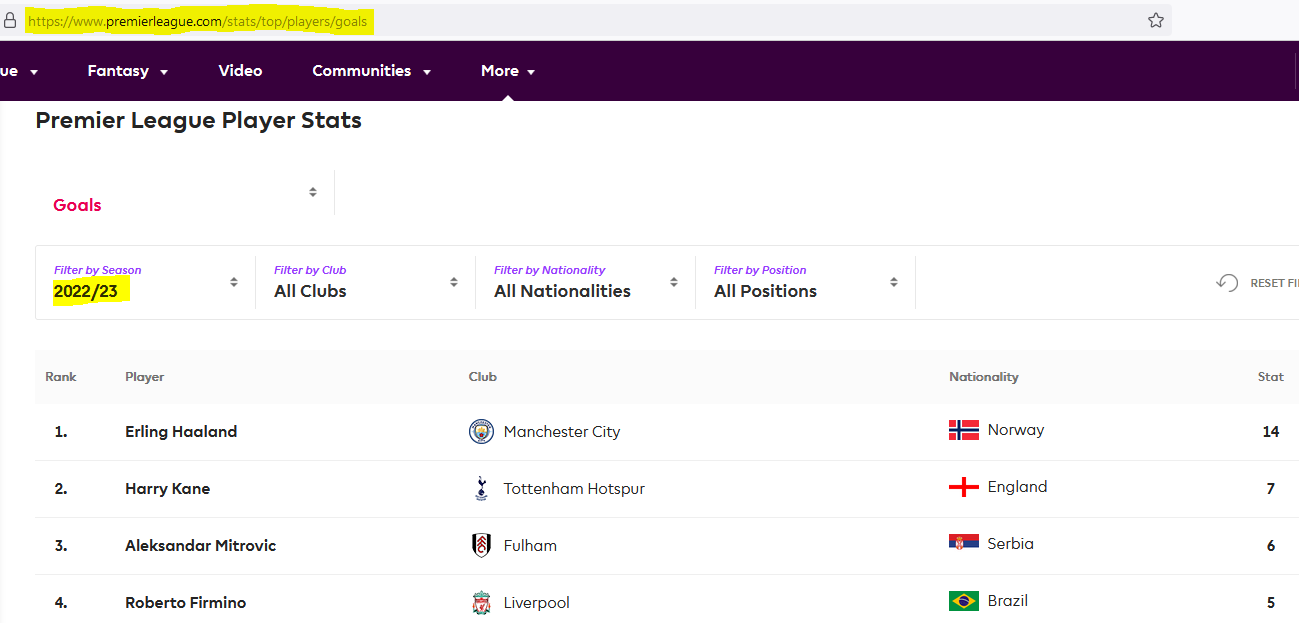This screenshot has height=623, width=1299.
Task: Open Erling Haaland's player page
Action: pos(181,432)
